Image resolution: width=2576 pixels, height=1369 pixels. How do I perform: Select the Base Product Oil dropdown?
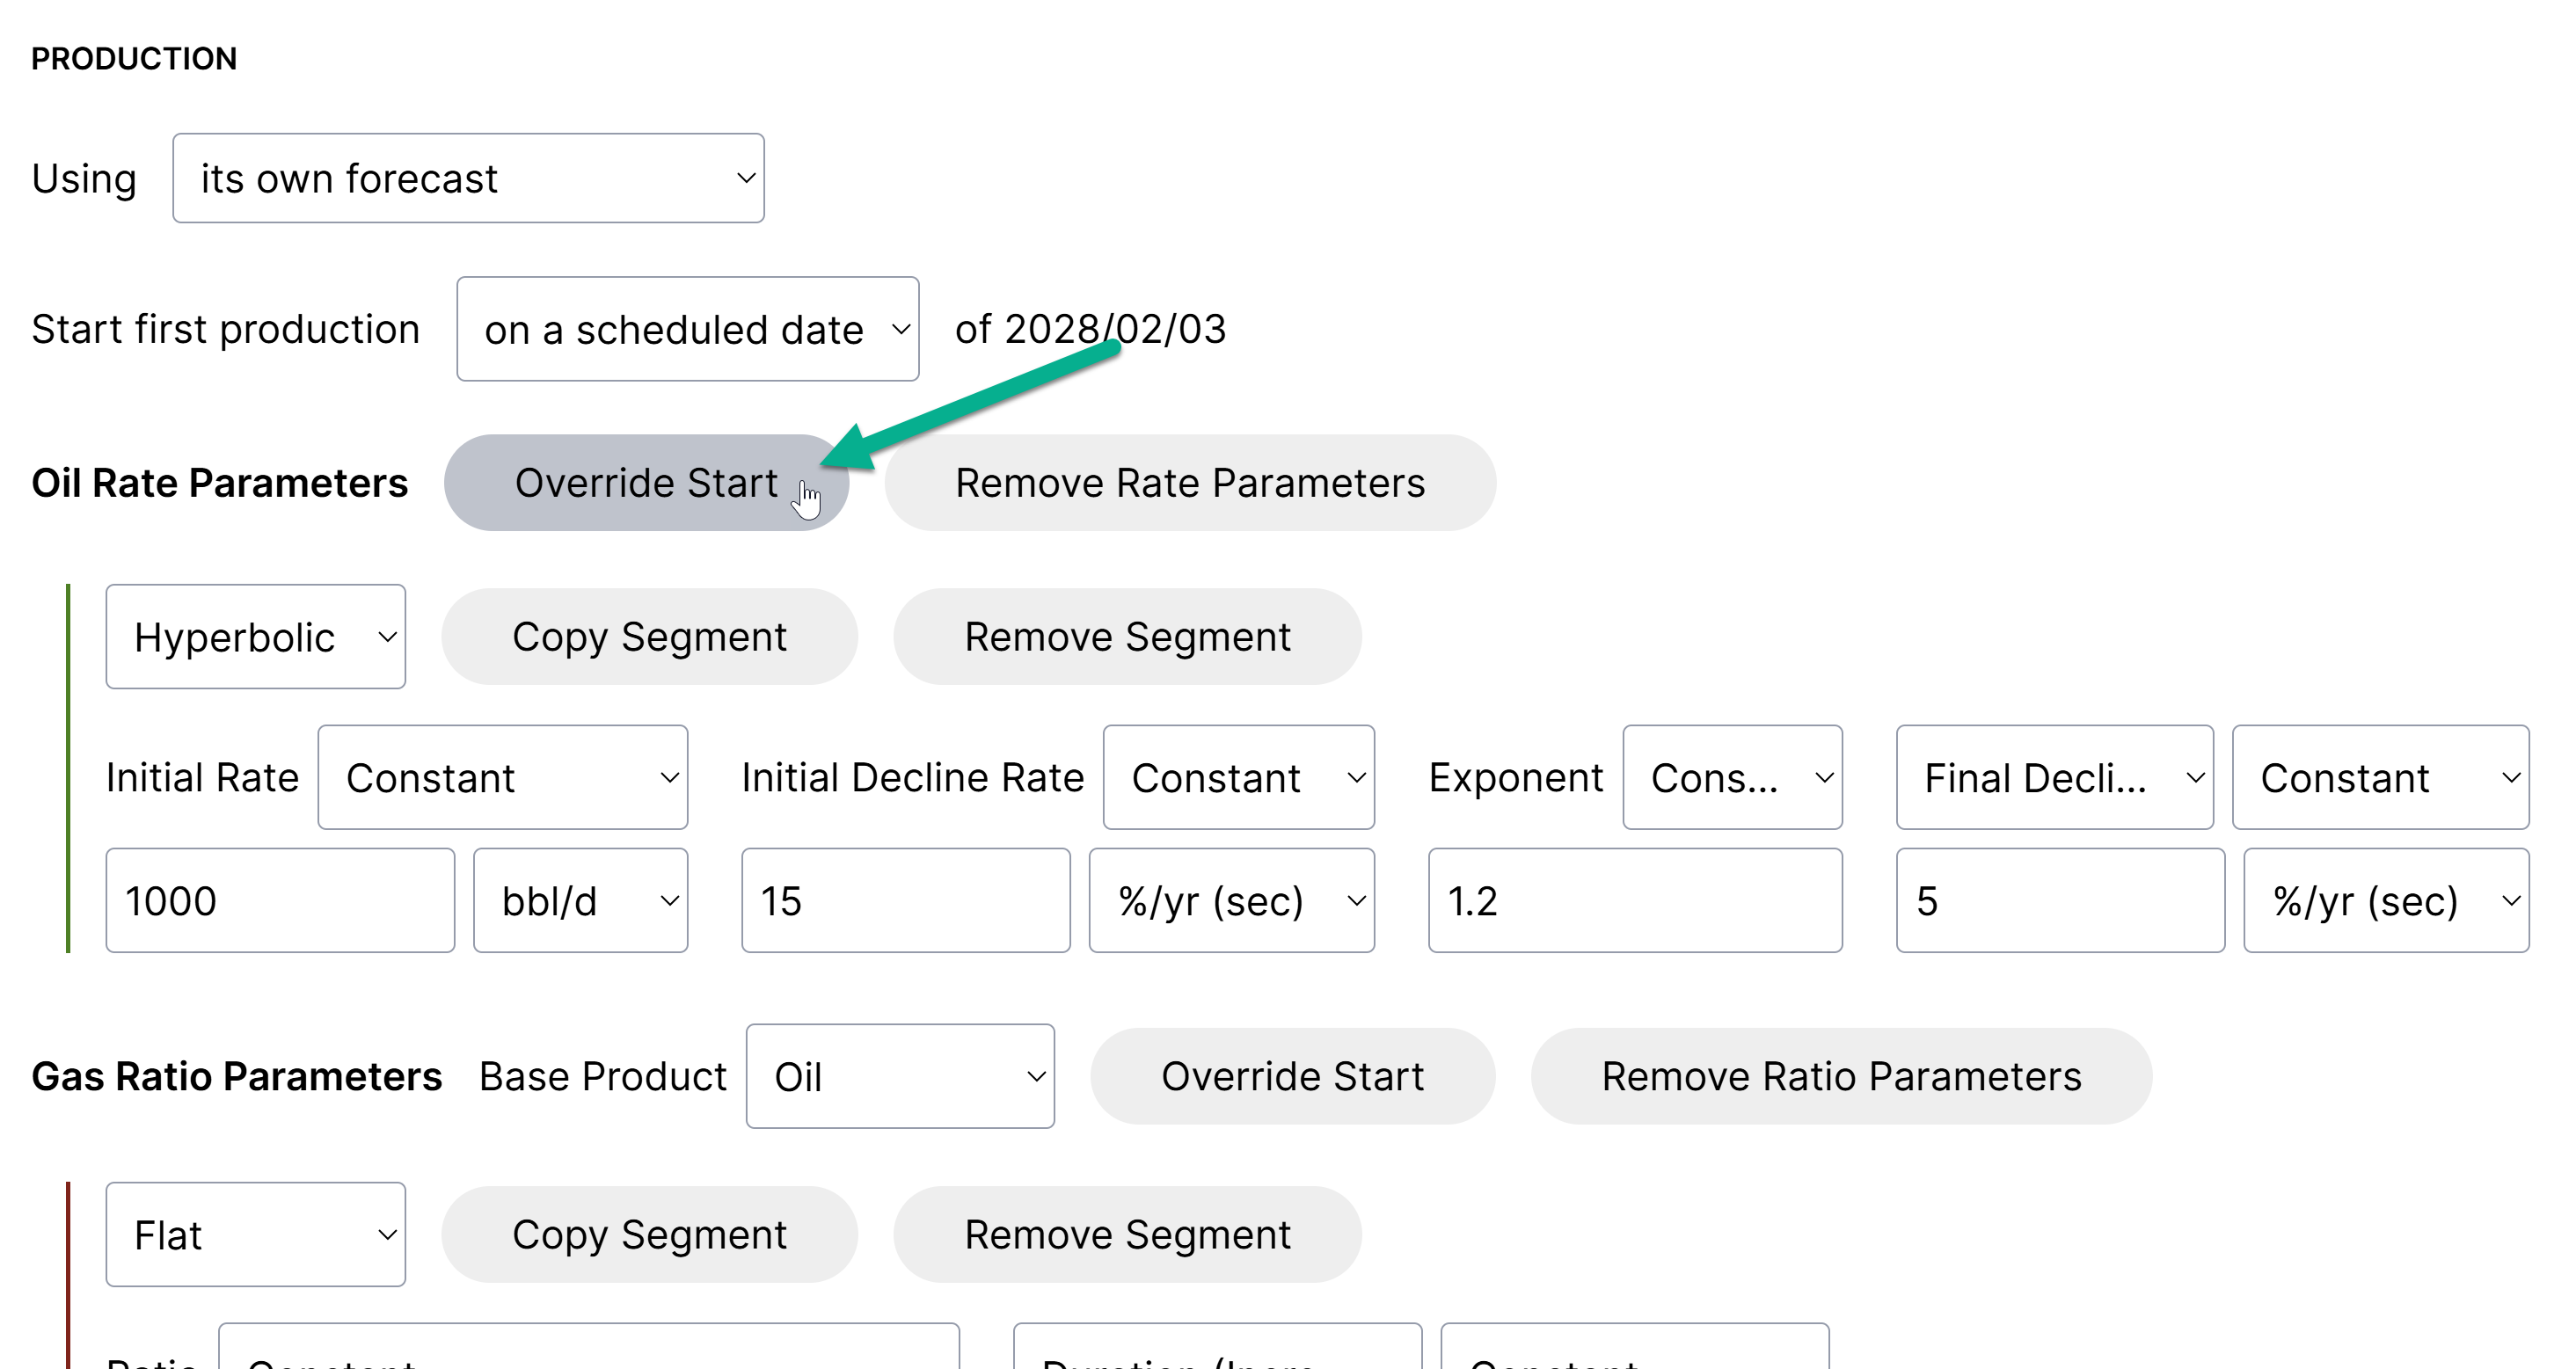[900, 1077]
